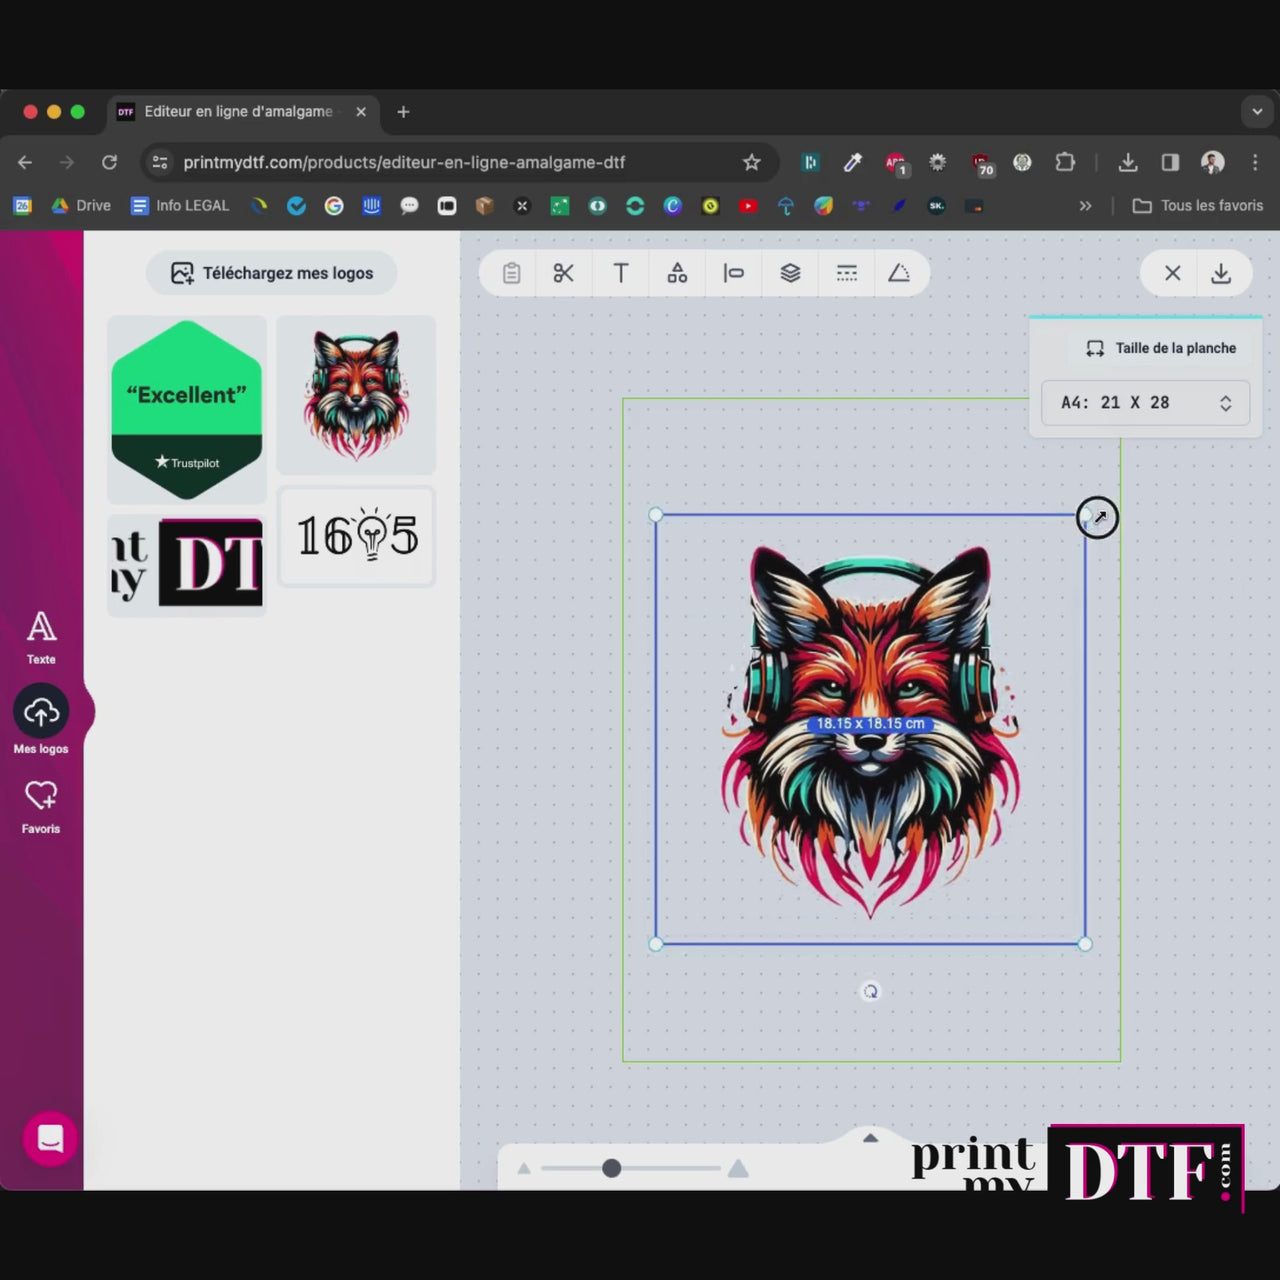1280x1280 pixels.
Task: Select the Mes logos sidebar tab
Action: tap(41, 720)
